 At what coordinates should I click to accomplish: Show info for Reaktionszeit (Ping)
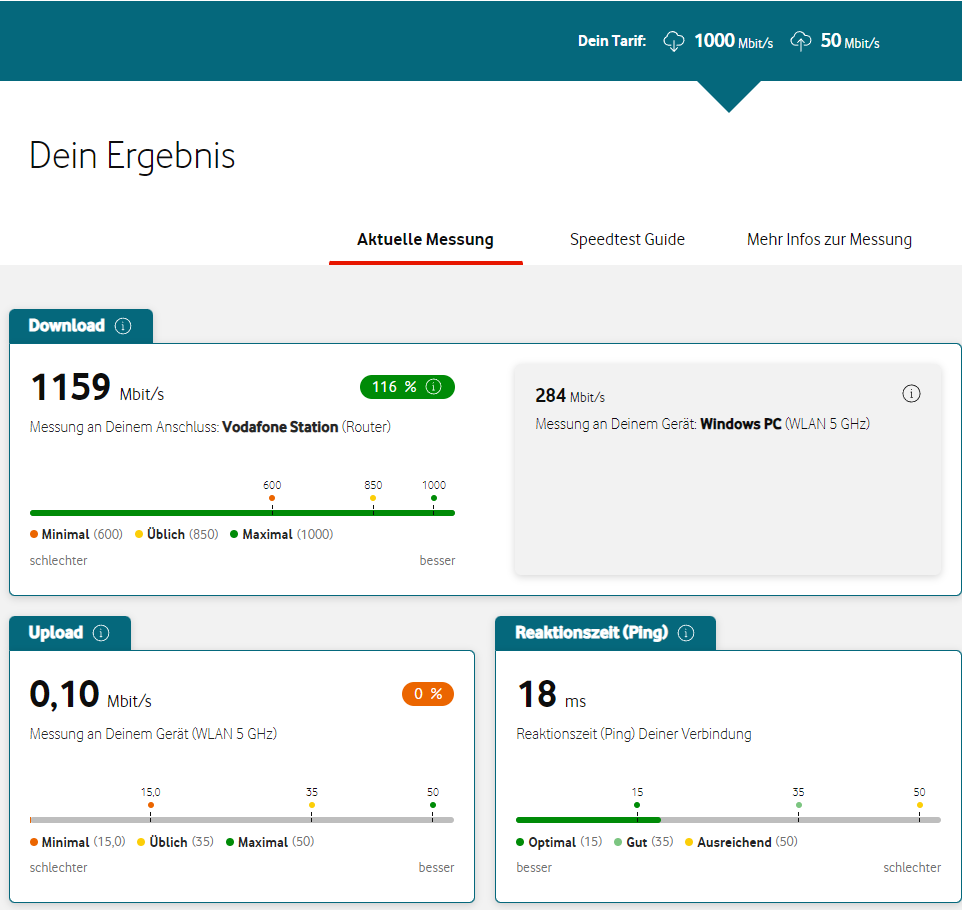[686, 633]
